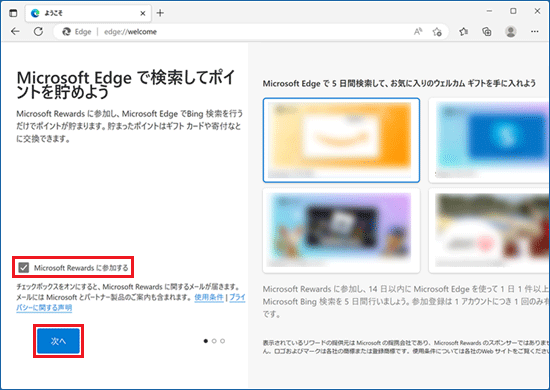Open Read Aloud icon in address bar
550x390 pixels.
click(x=418, y=32)
